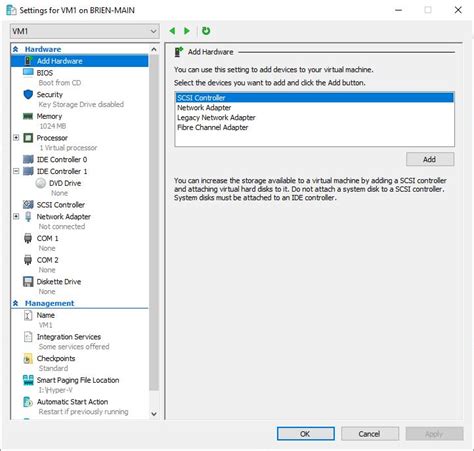Click the Automatic Start Action icon

tap(28, 402)
